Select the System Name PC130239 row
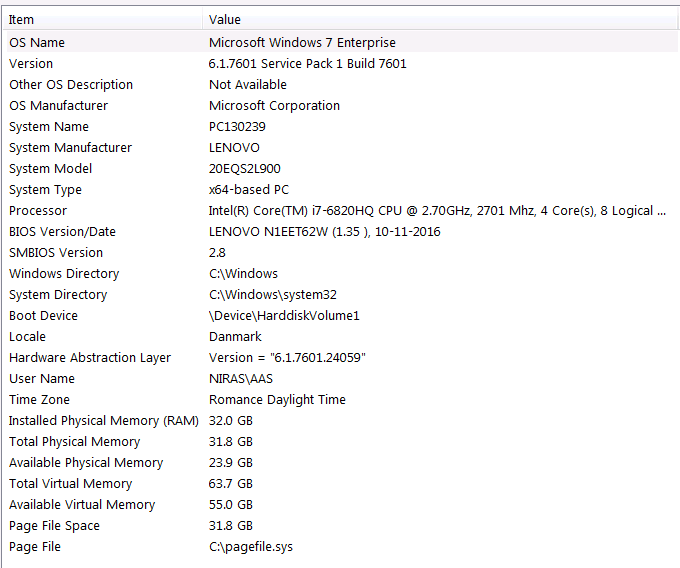The width and height of the screenshot is (680, 568). [x=342, y=127]
